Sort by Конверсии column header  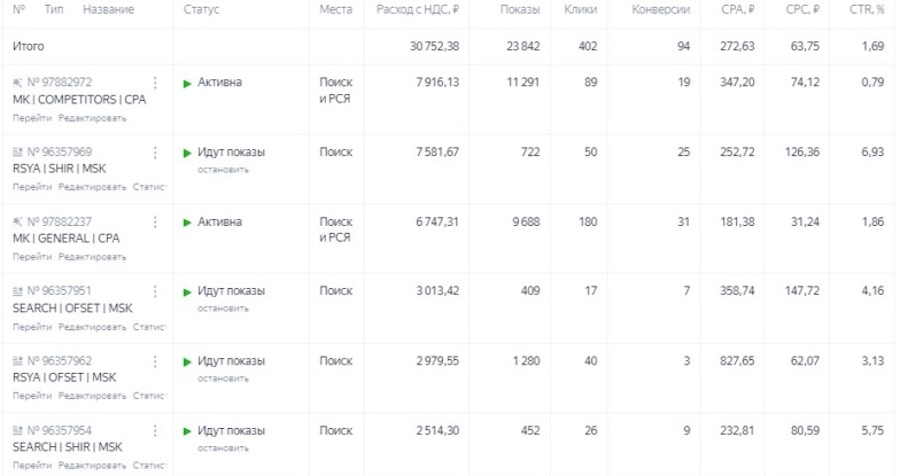click(x=661, y=10)
